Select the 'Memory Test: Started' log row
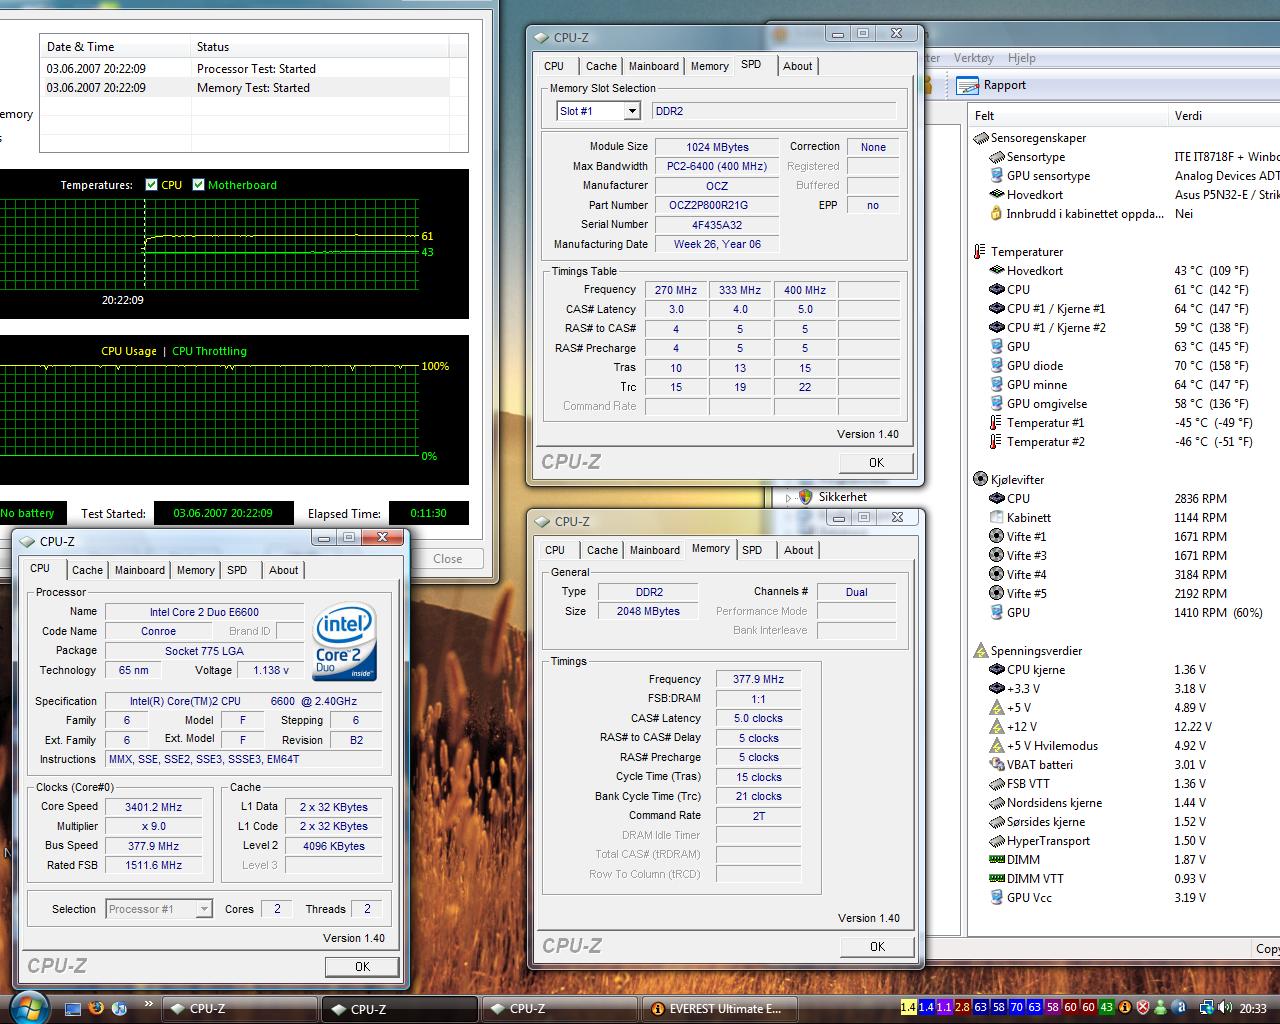The height and width of the screenshot is (1024, 1280). pyautogui.click(x=254, y=88)
